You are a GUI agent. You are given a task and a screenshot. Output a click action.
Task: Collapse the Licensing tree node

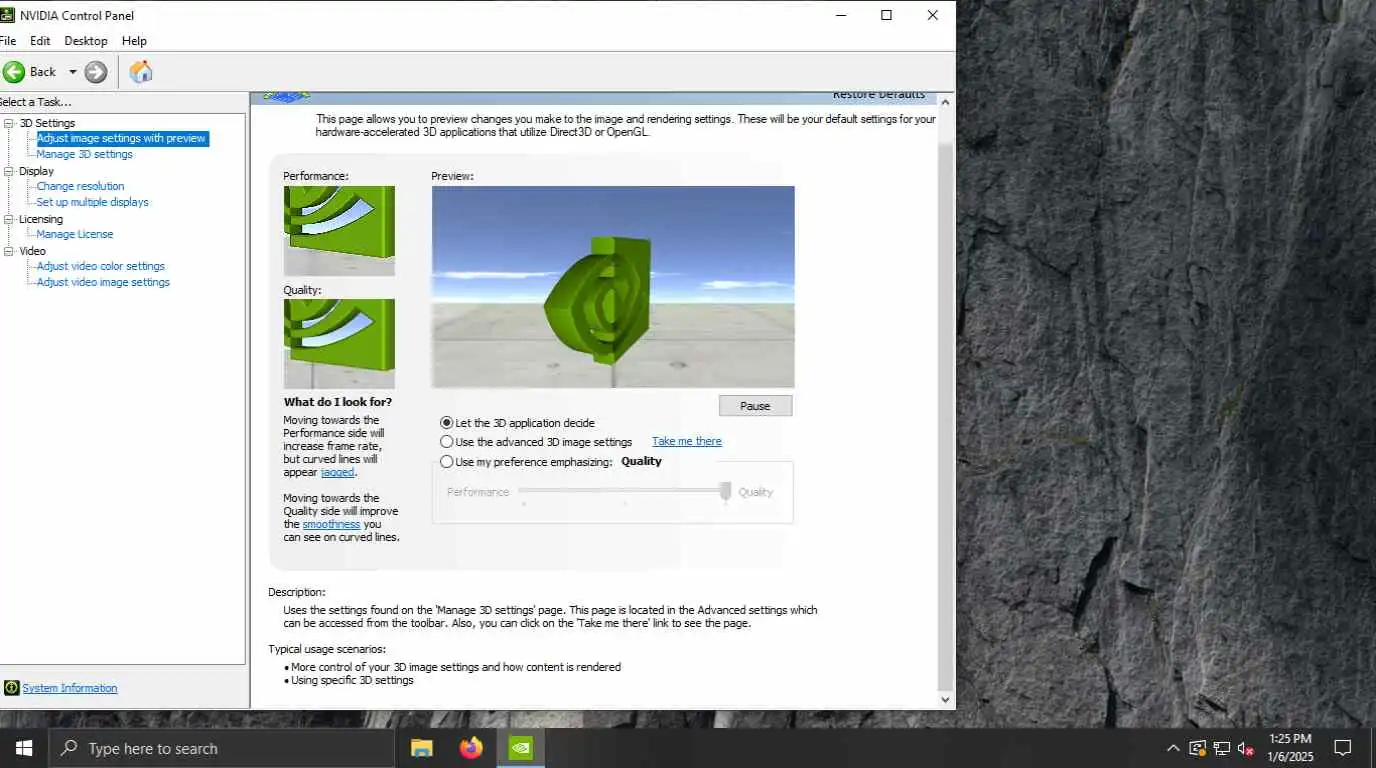point(9,219)
